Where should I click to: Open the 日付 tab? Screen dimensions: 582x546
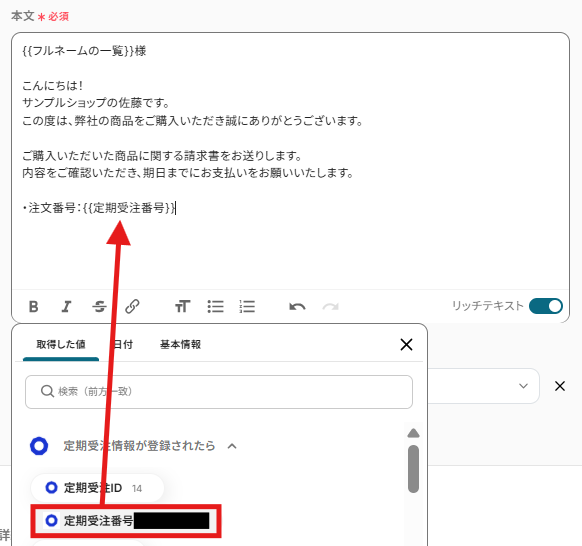click(123, 344)
